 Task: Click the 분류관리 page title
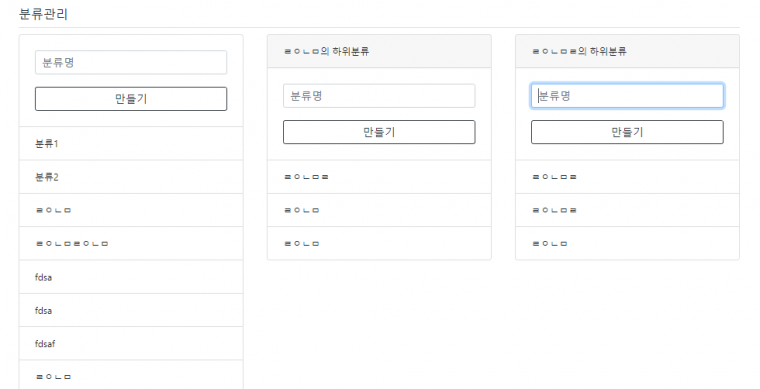pos(43,14)
